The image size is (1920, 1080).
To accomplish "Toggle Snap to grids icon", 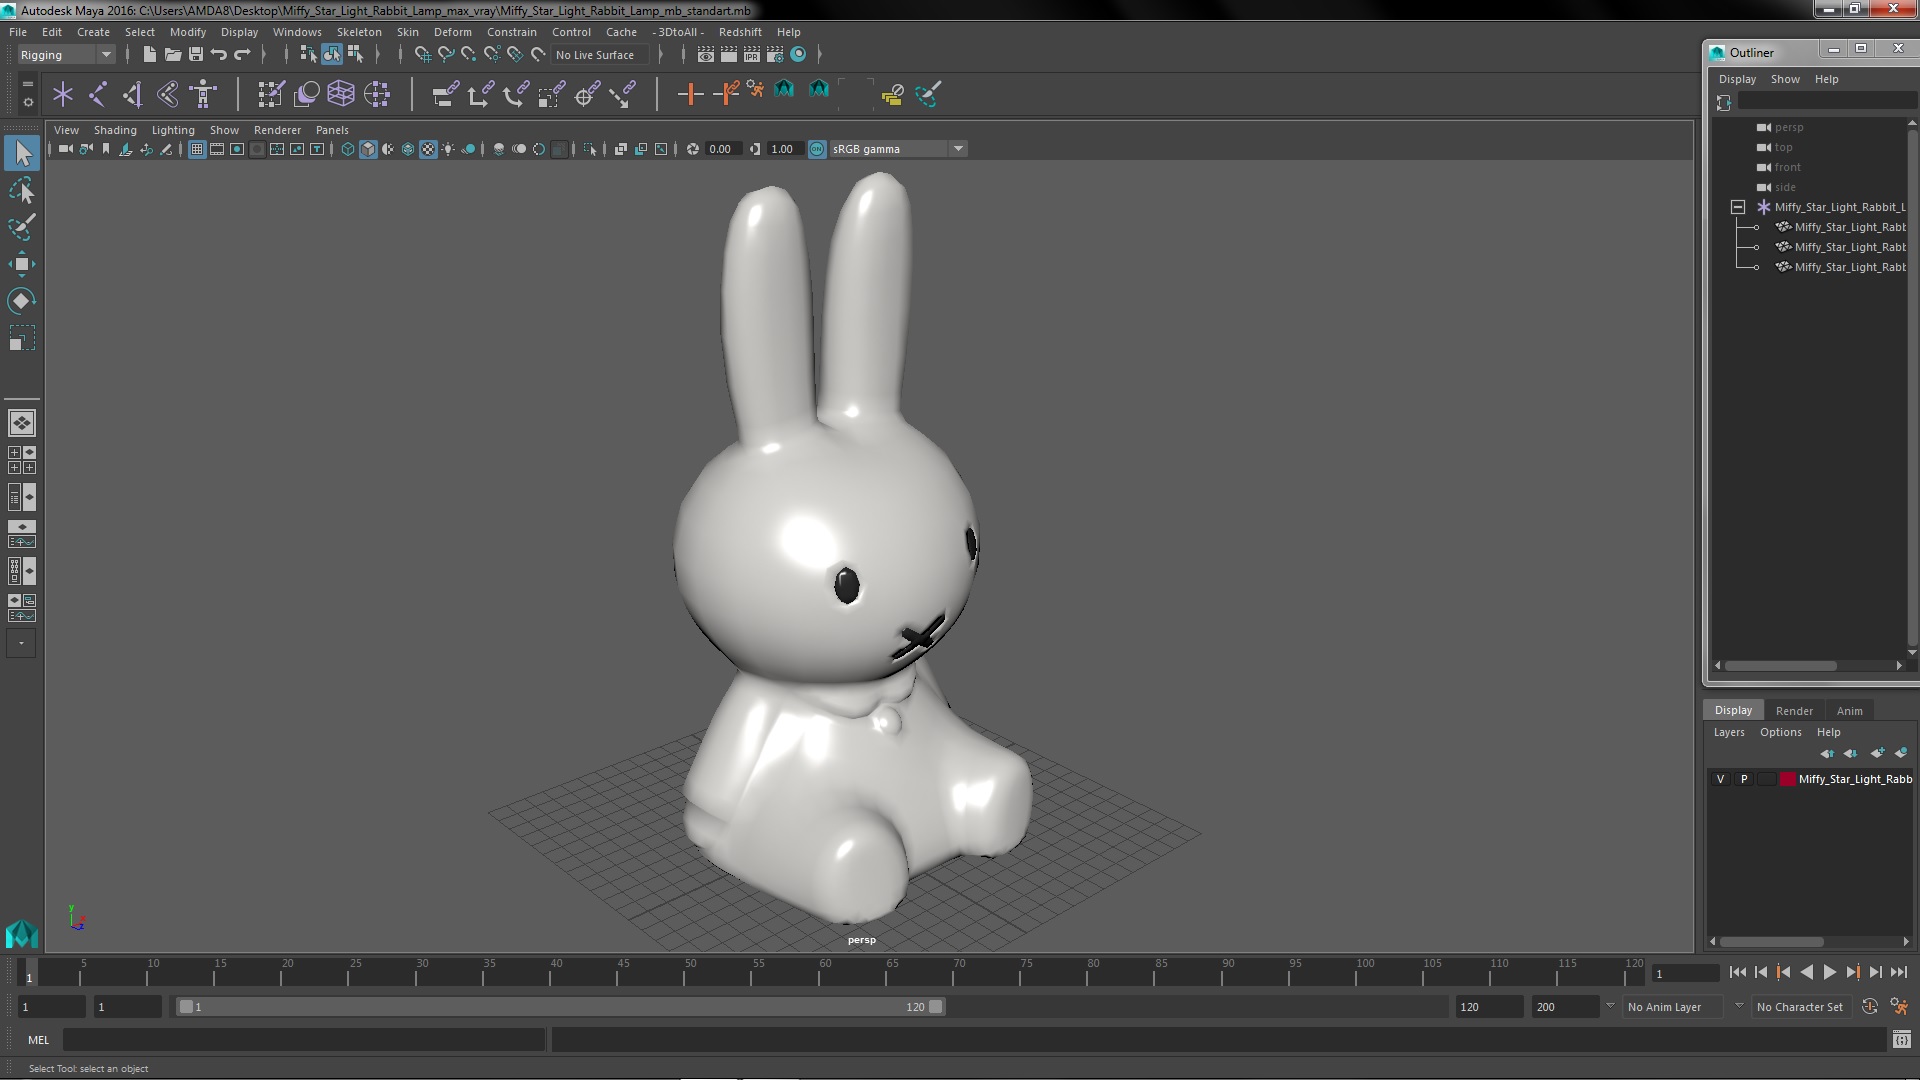I will (x=423, y=54).
